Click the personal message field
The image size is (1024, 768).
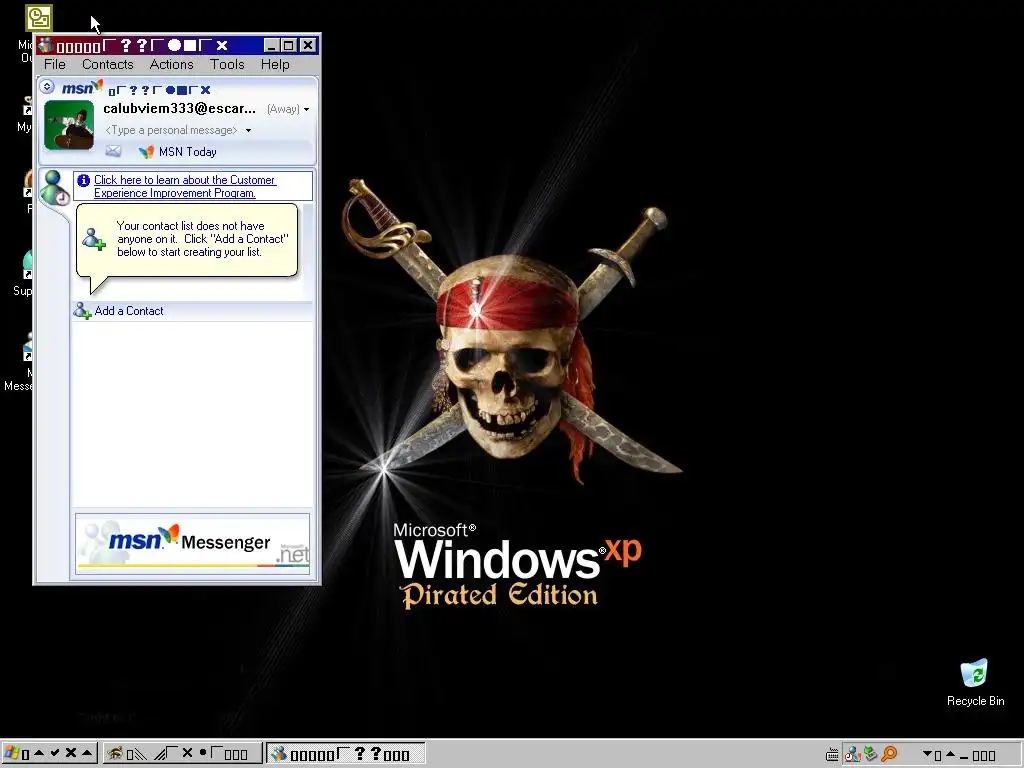(x=171, y=130)
